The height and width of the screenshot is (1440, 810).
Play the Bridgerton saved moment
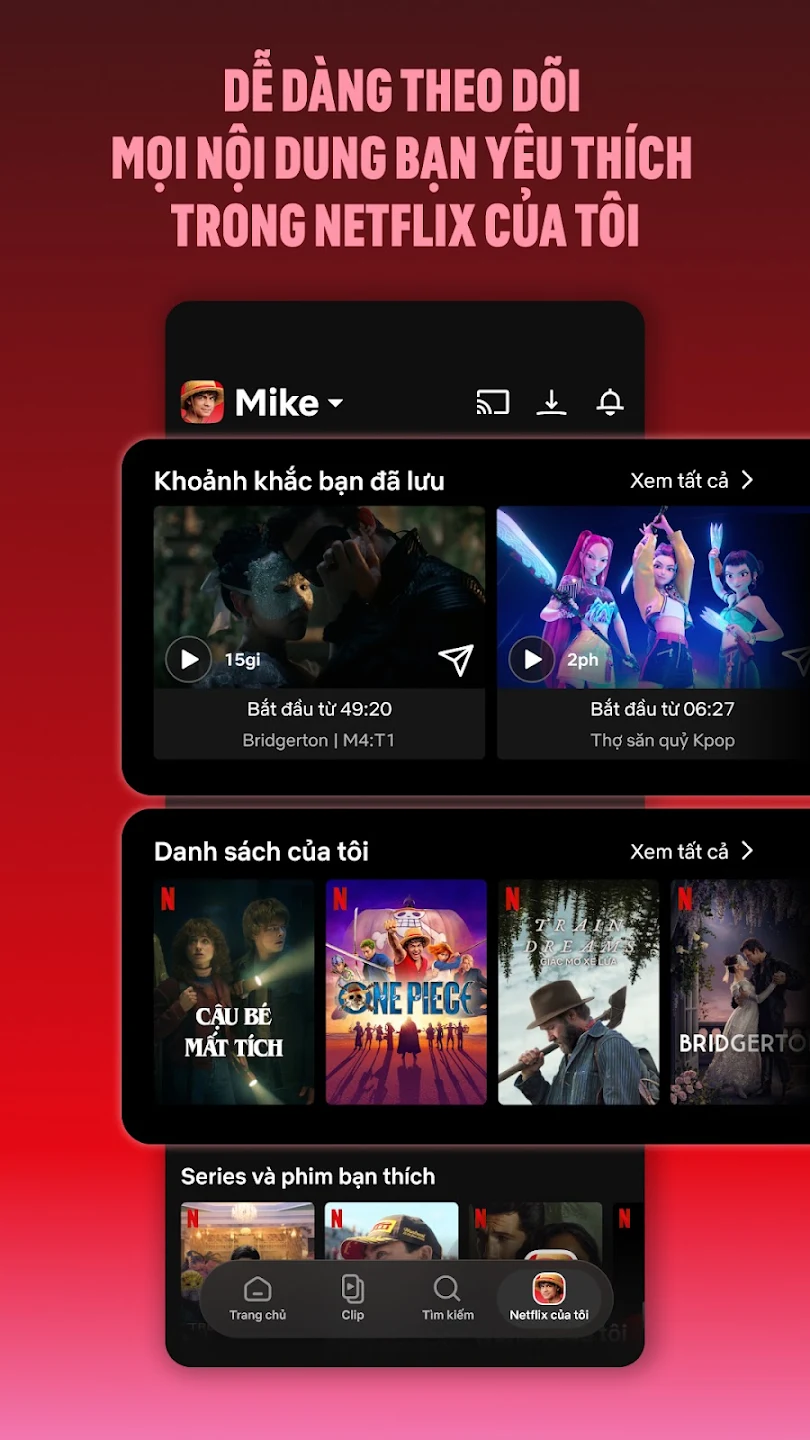point(188,659)
